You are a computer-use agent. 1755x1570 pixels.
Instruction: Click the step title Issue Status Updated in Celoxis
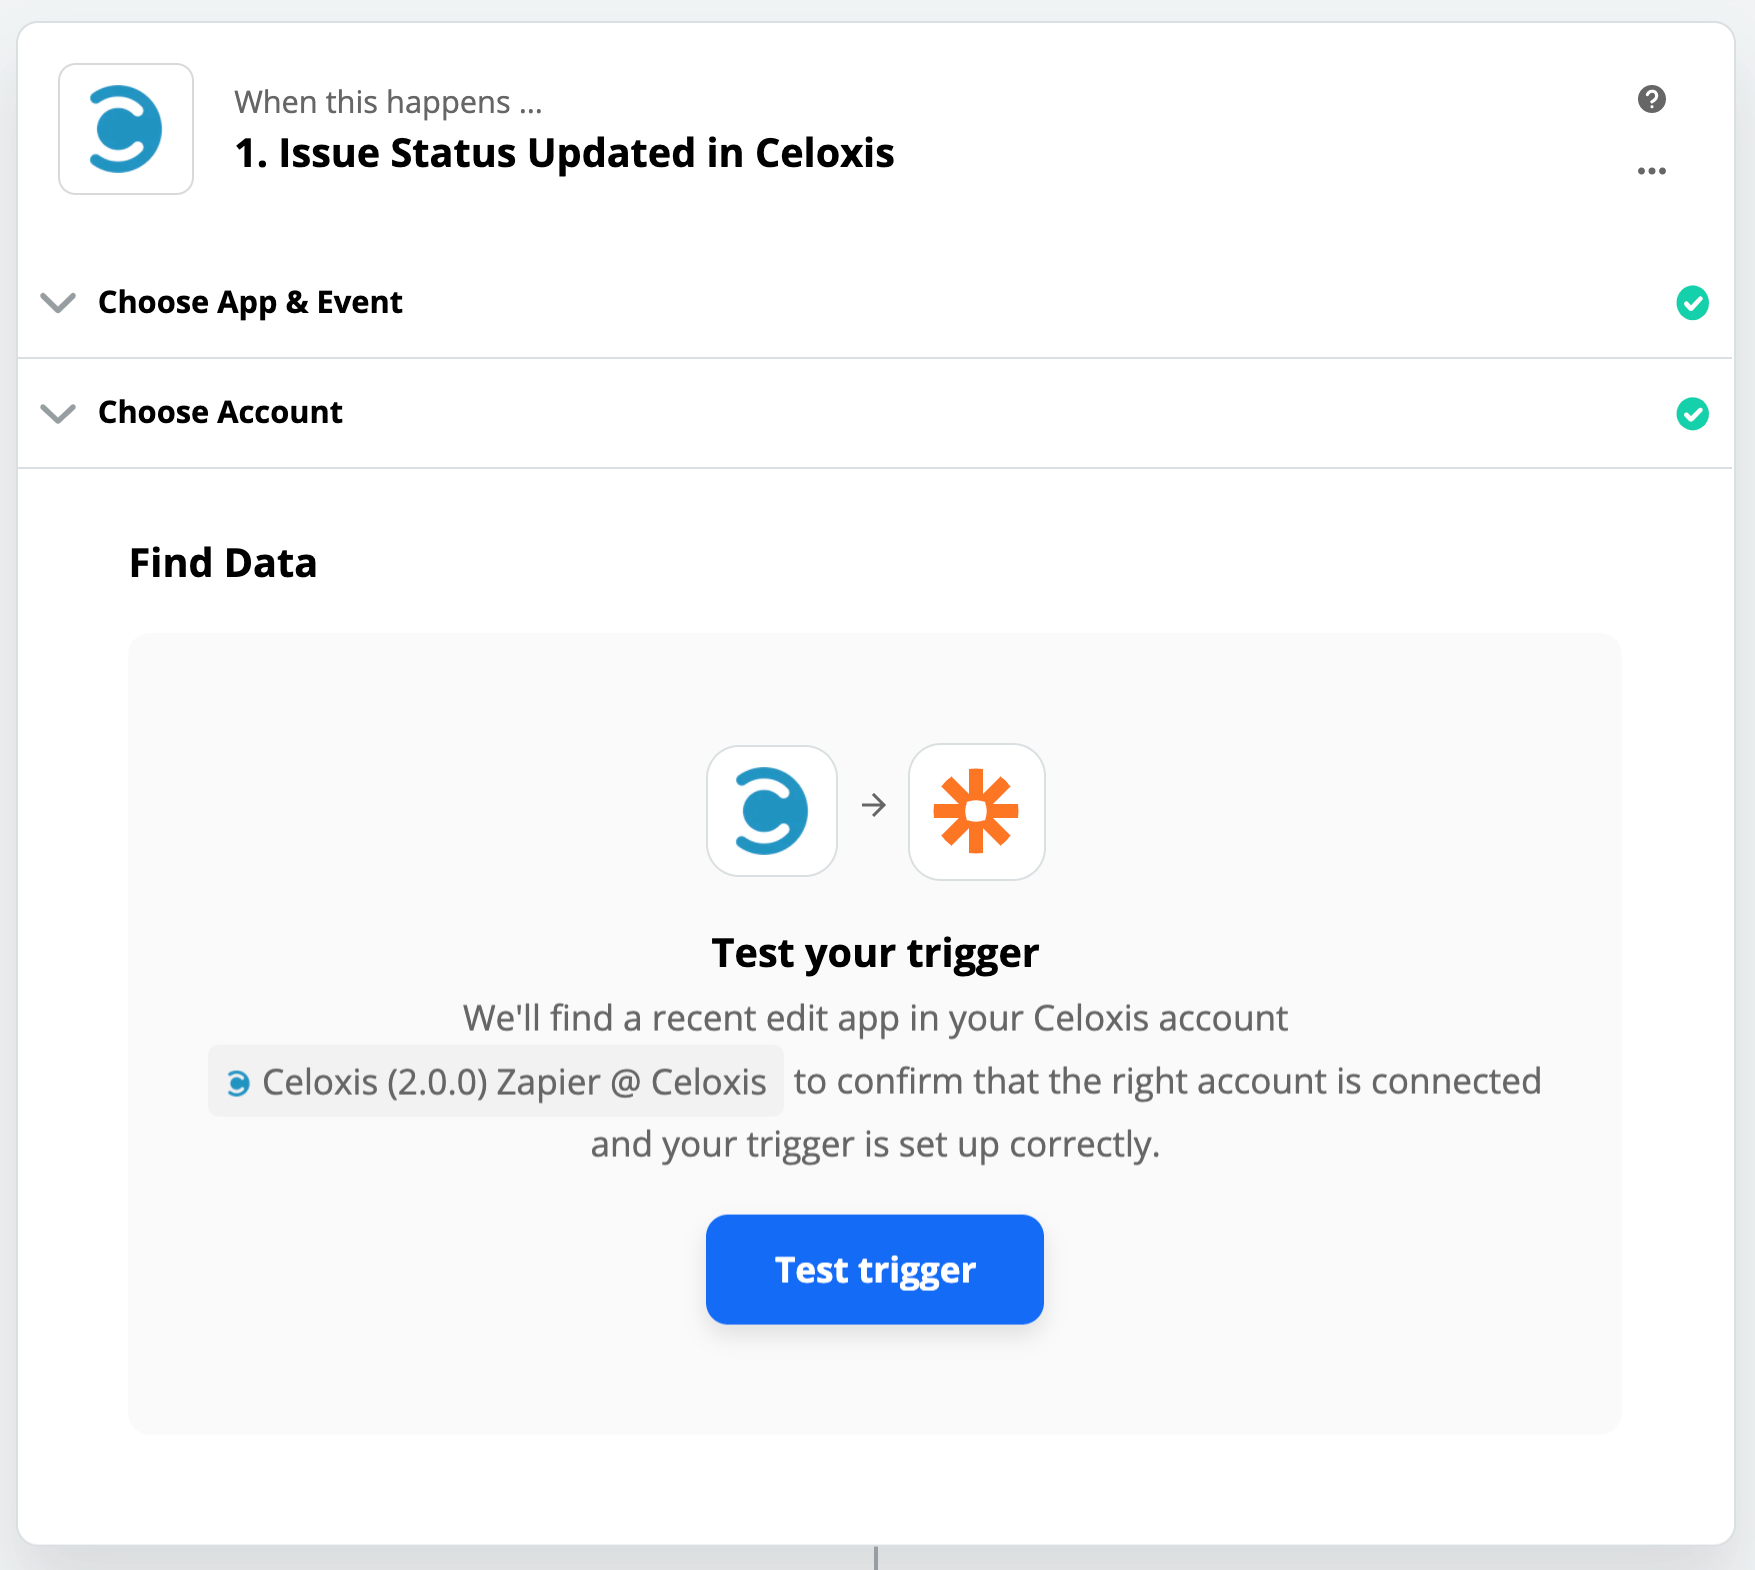click(x=564, y=153)
